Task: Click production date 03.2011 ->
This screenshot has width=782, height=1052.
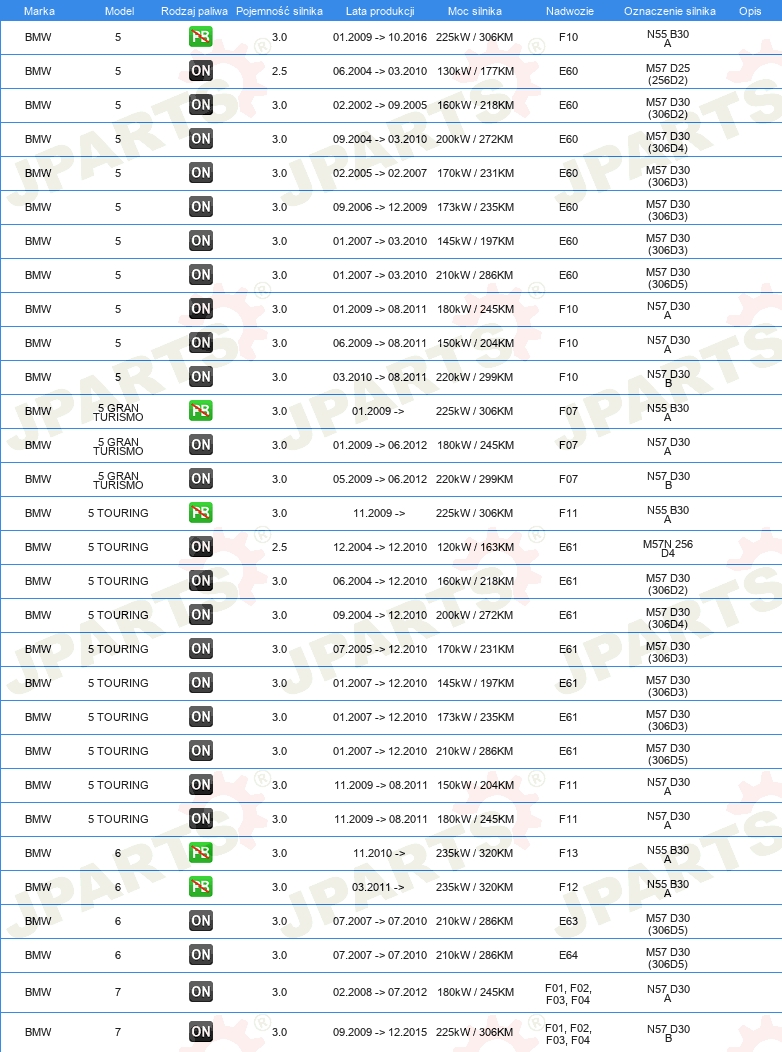Action: [x=378, y=887]
